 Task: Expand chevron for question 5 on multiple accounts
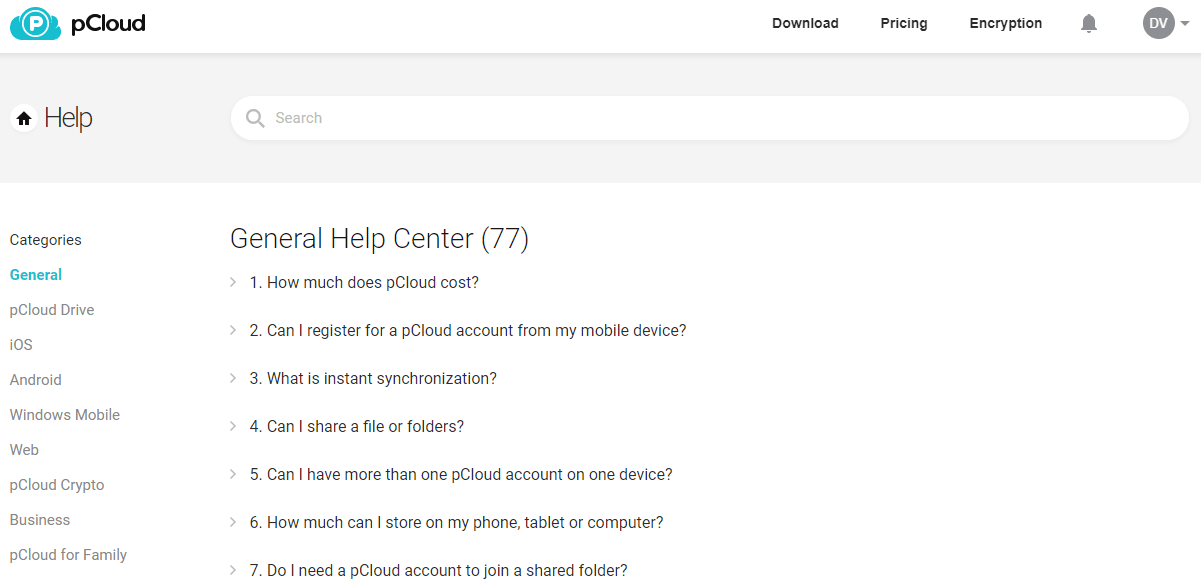(233, 474)
